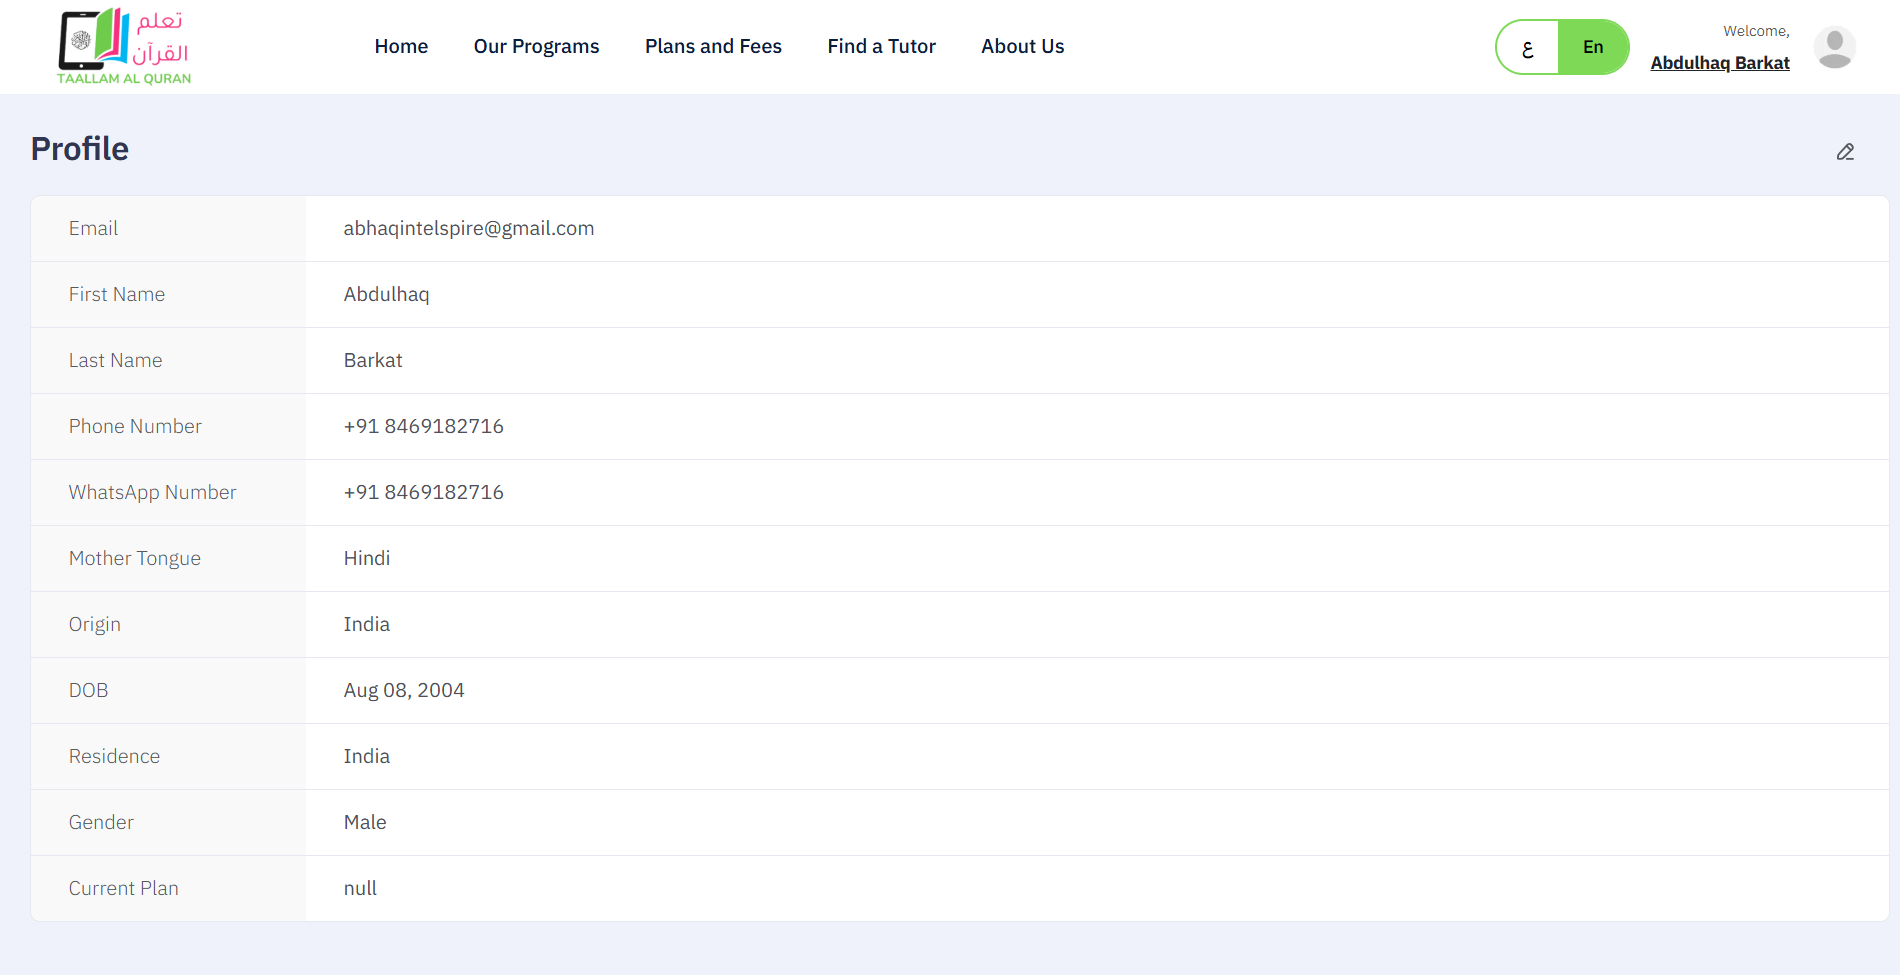Image resolution: width=1900 pixels, height=975 pixels.
Task: Click the Abdulhaq Barkat username link
Action: click(x=1719, y=63)
